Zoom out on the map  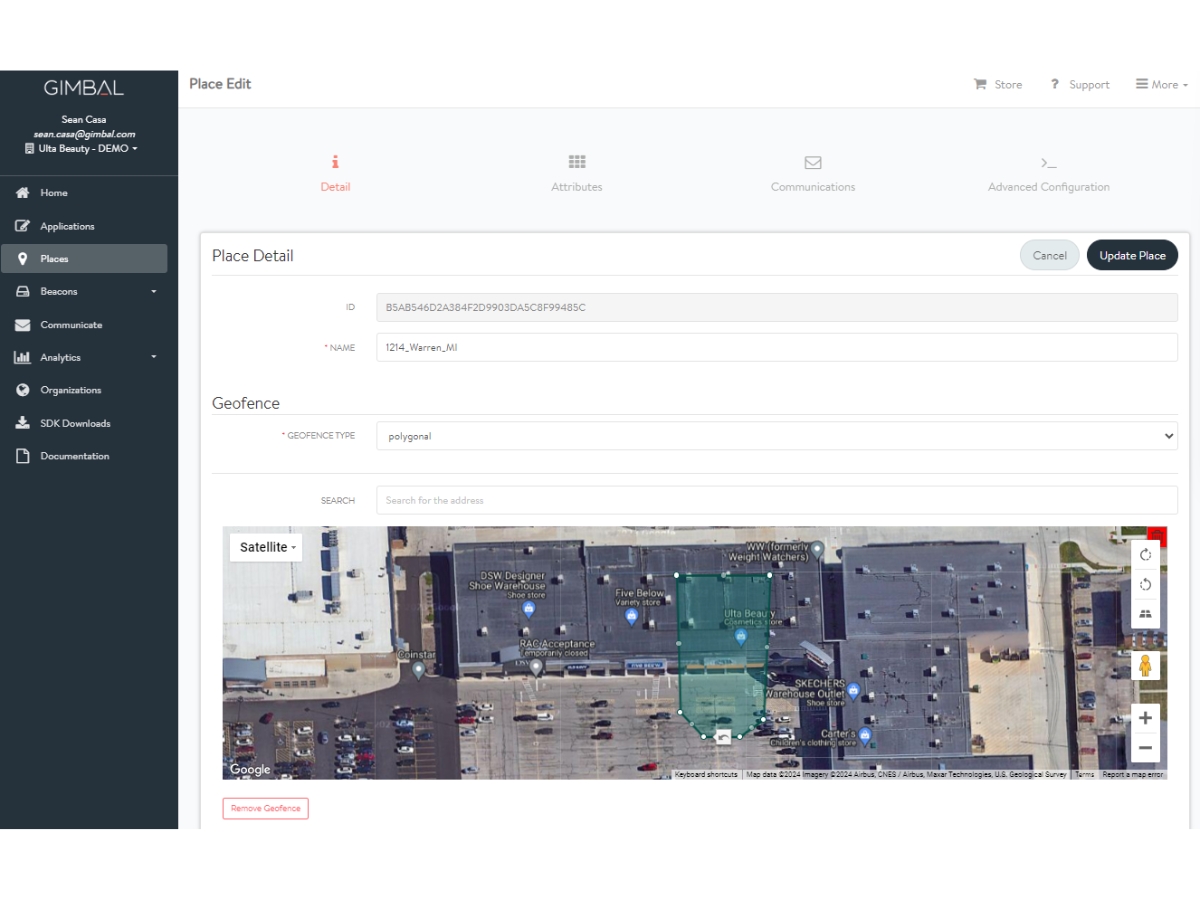pos(1145,748)
